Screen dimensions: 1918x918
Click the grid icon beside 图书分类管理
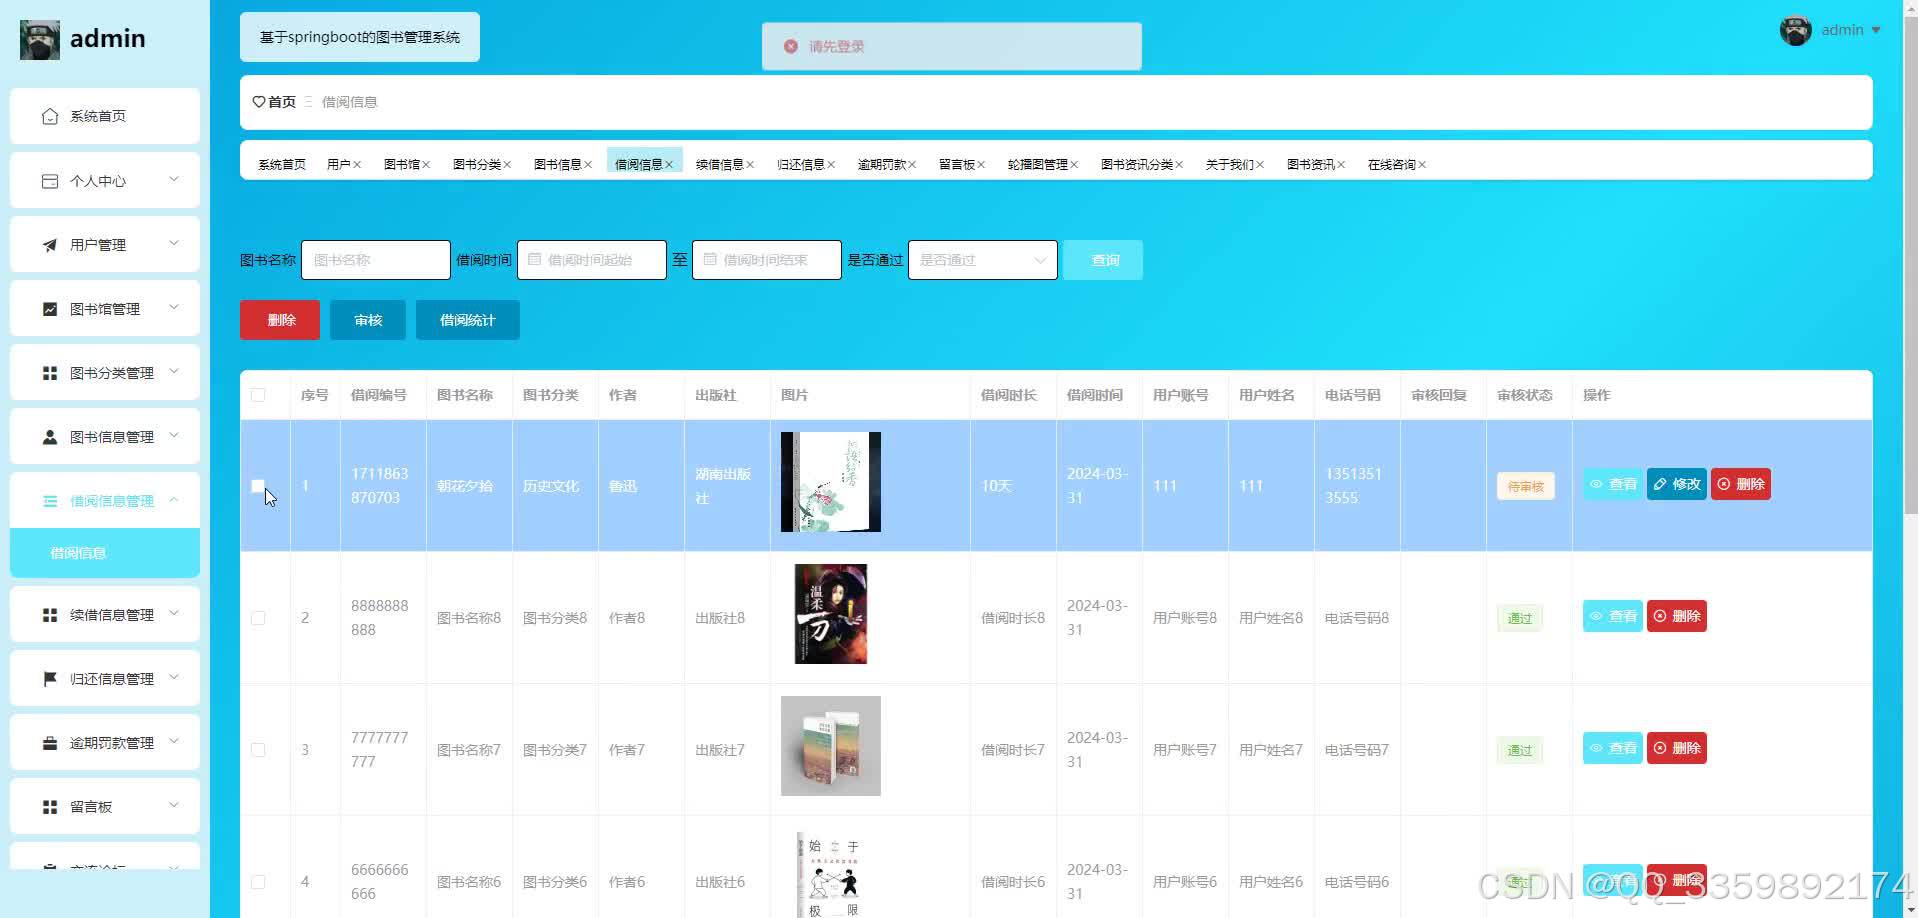[x=50, y=373]
